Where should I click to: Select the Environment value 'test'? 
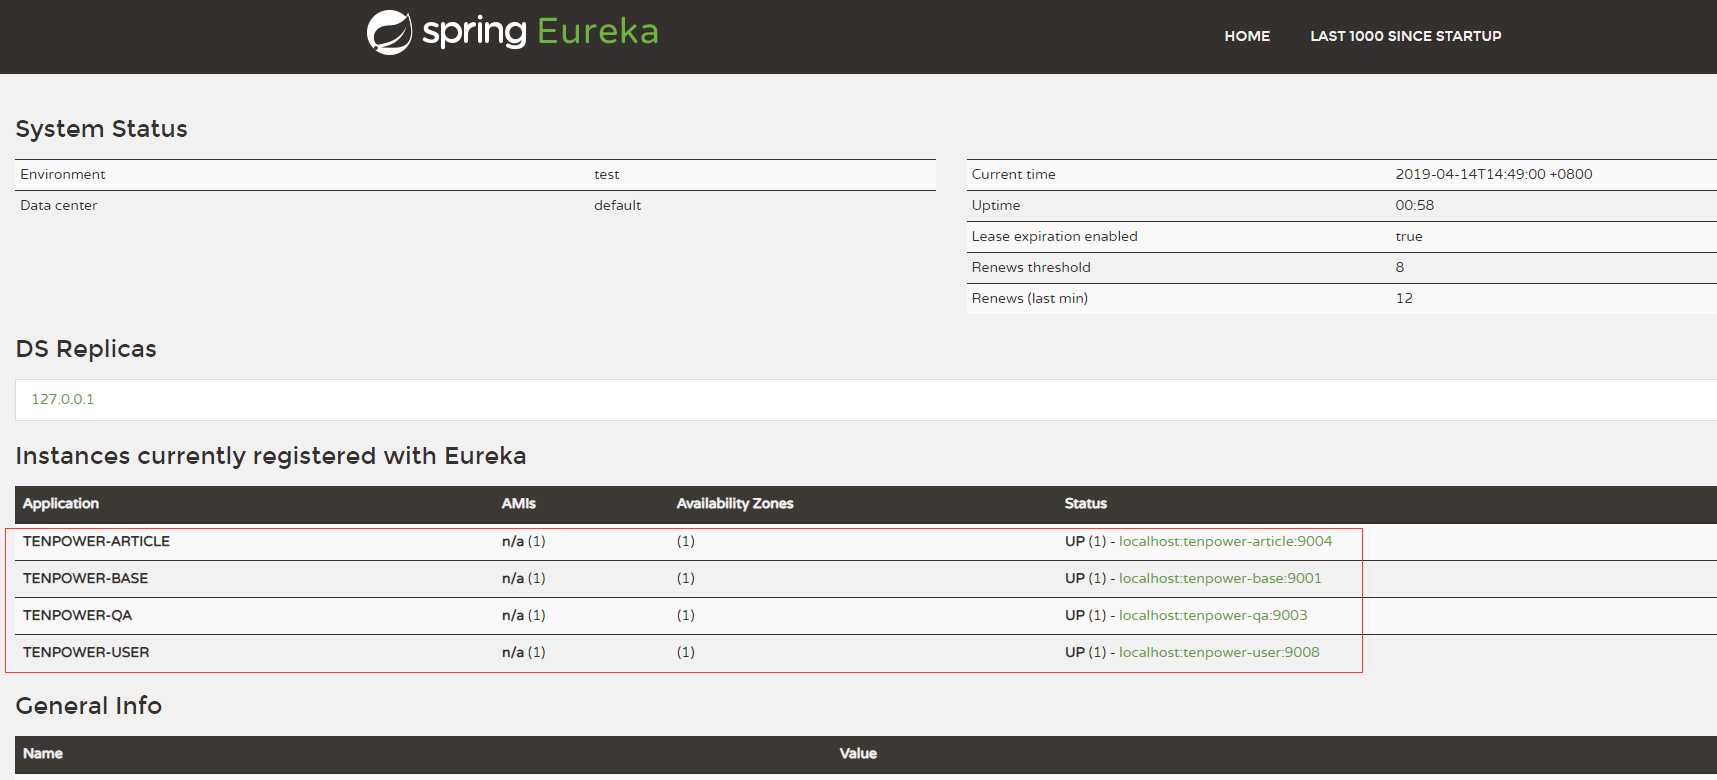[607, 174]
